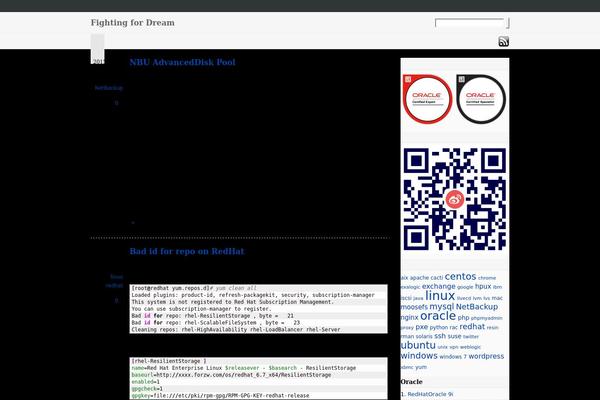Select the moosefs tag in the cloud
Viewport: 600px width, 400px height.
pyautogui.click(x=414, y=307)
